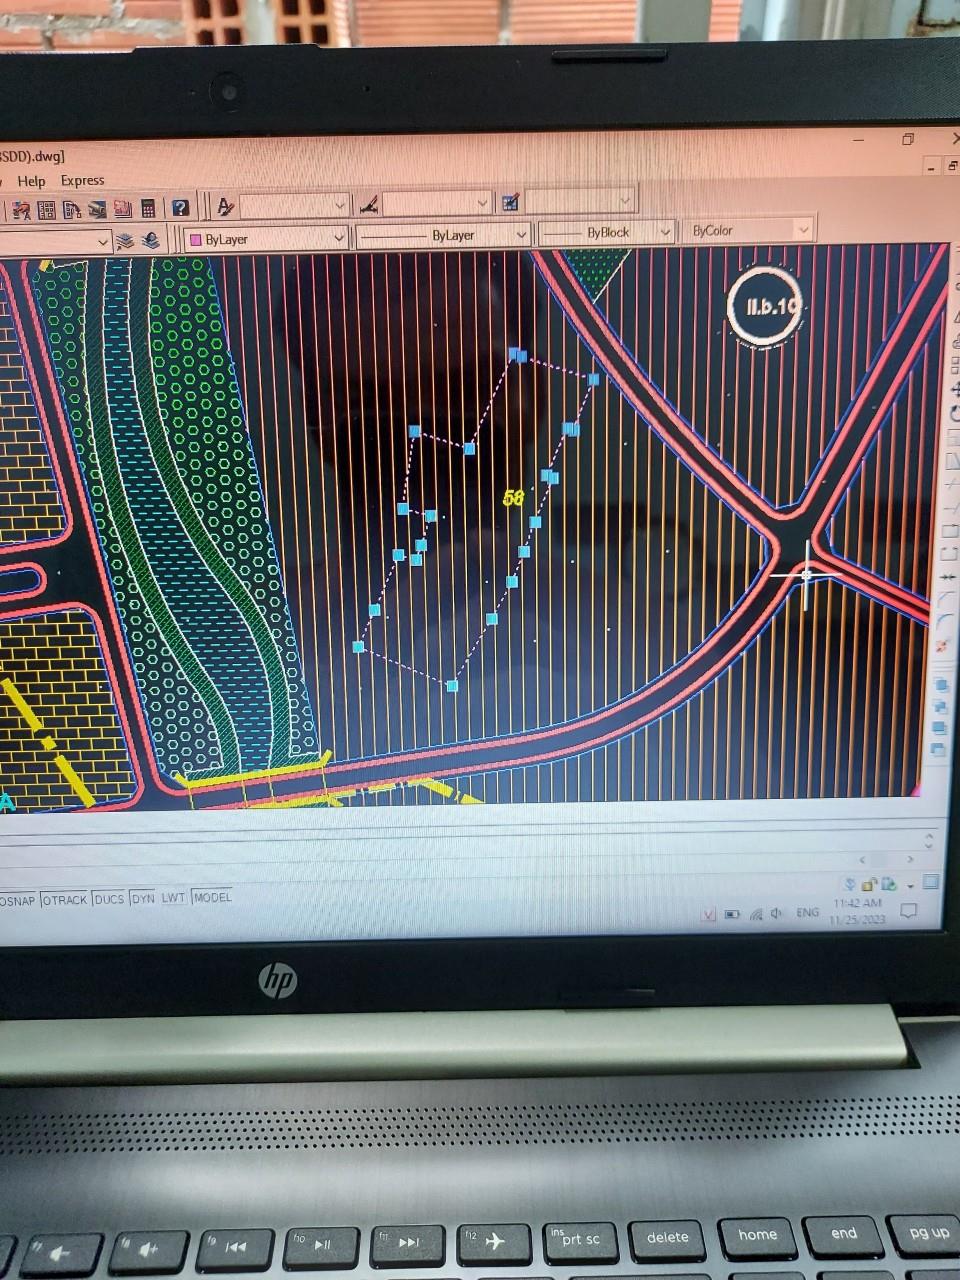This screenshot has height=1280, width=960.
Task: Expand the ByLayer color dropdown
Action: click(338, 238)
